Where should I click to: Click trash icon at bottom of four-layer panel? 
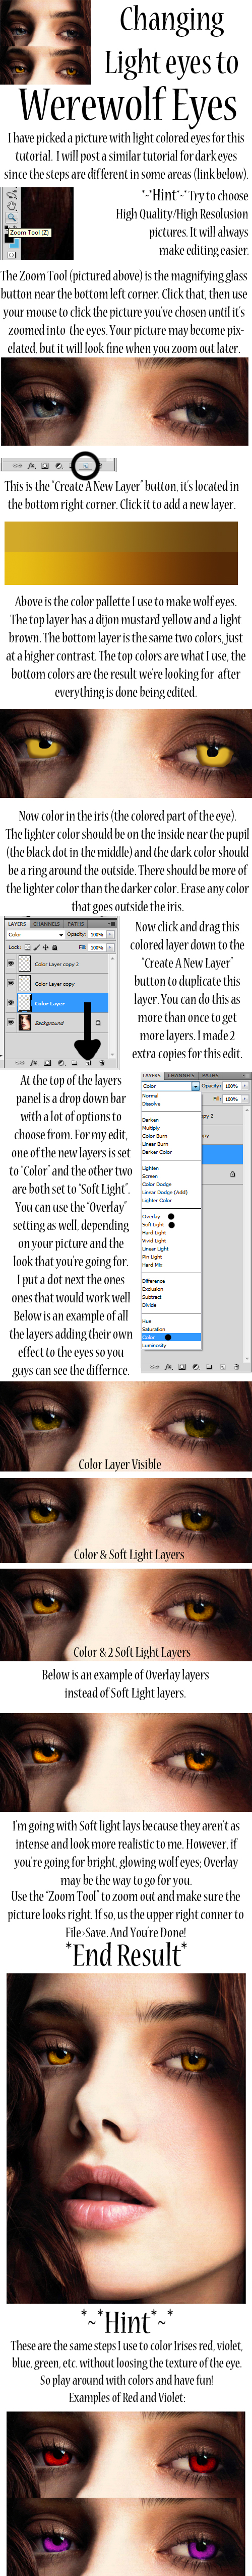tap(101, 1063)
